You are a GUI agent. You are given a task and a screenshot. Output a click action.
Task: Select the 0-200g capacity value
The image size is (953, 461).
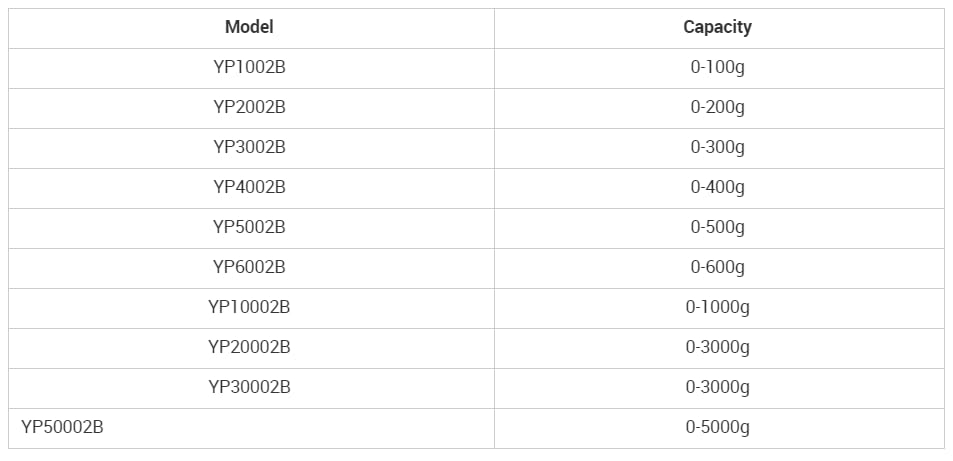717,107
